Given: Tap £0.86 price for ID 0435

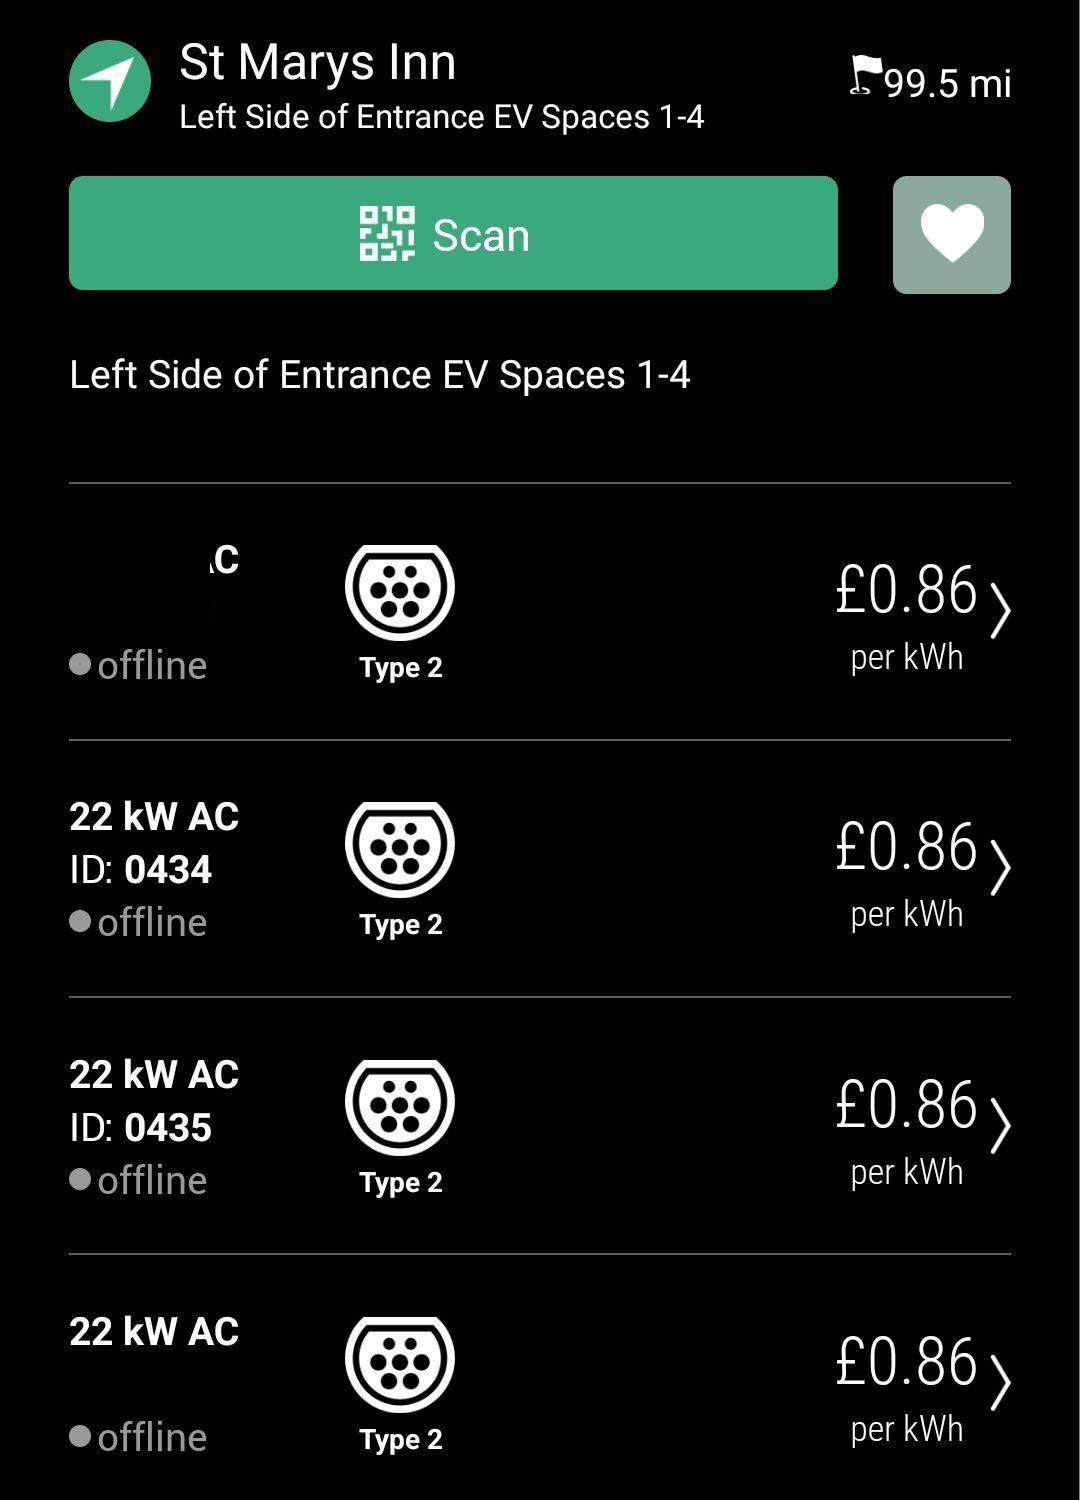Looking at the screenshot, I should [905, 1105].
